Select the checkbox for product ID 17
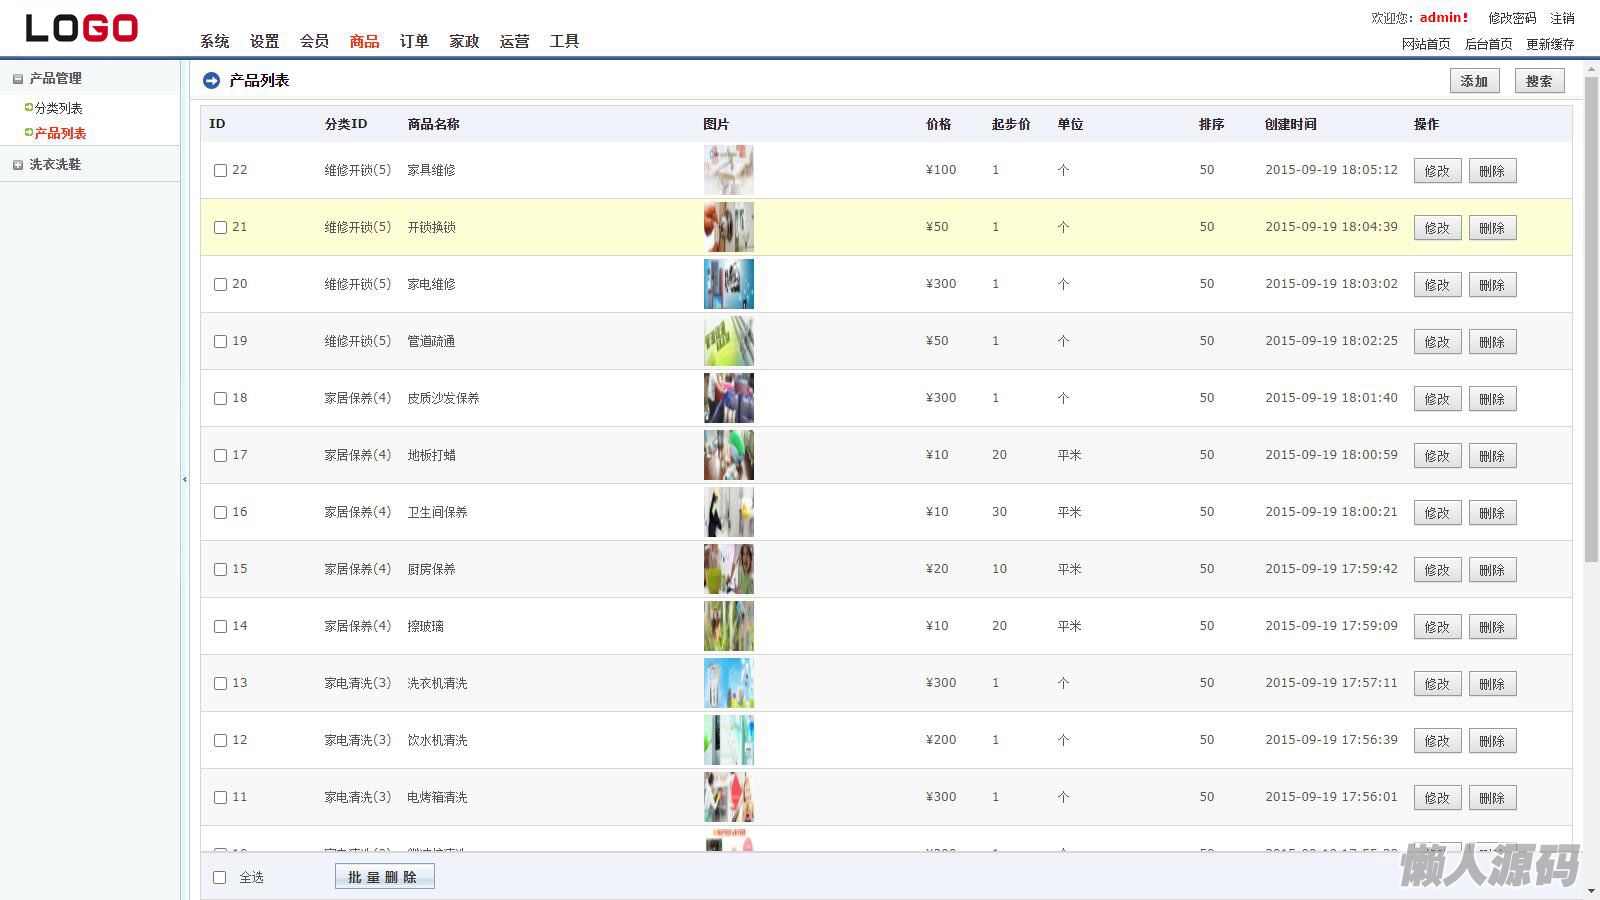 click(x=220, y=456)
